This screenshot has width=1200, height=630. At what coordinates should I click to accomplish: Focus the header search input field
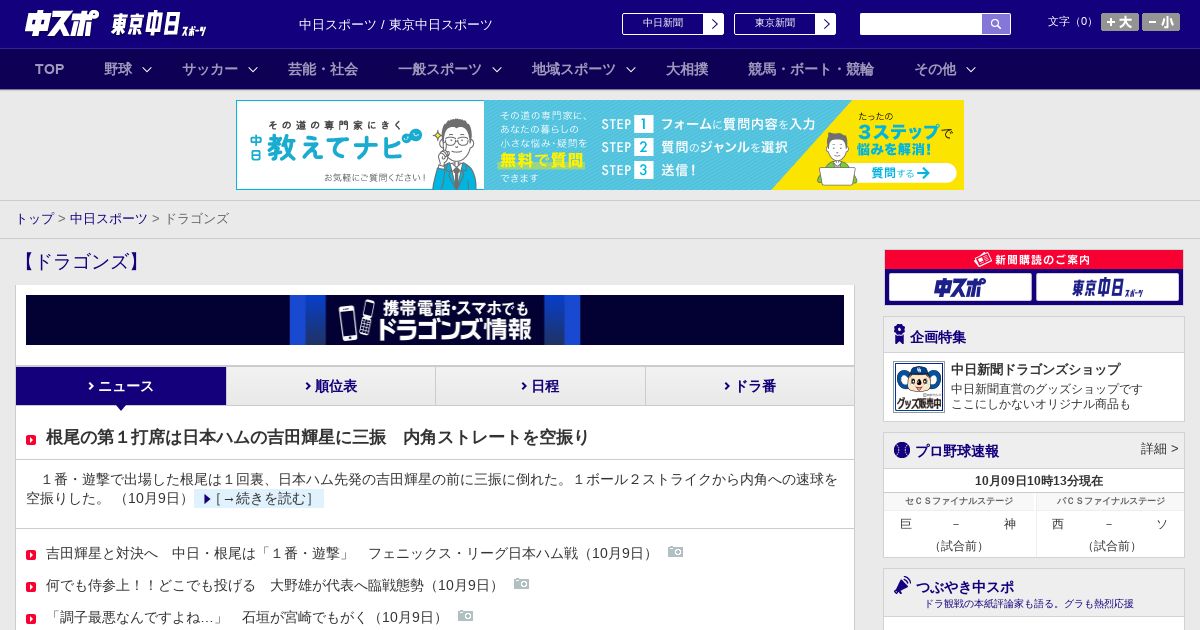click(921, 24)
